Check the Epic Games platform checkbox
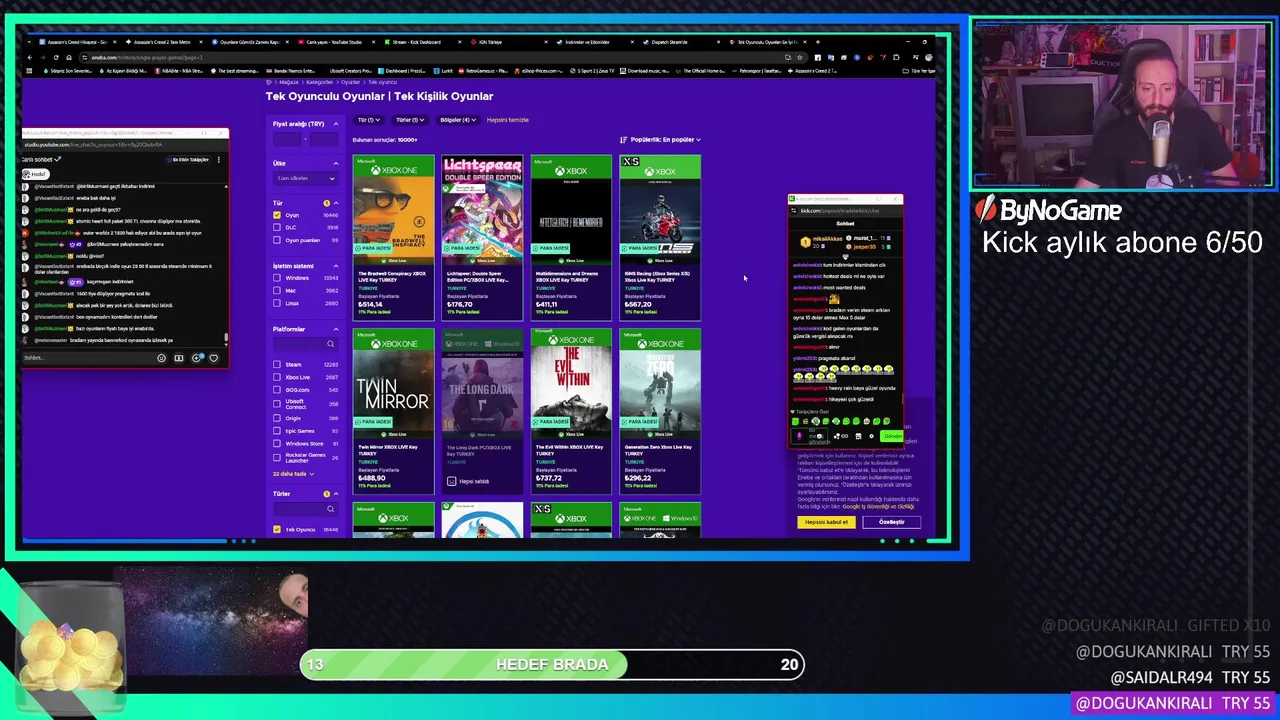Viewport: 1280px width, 720px height. click(x=277, y=431)
